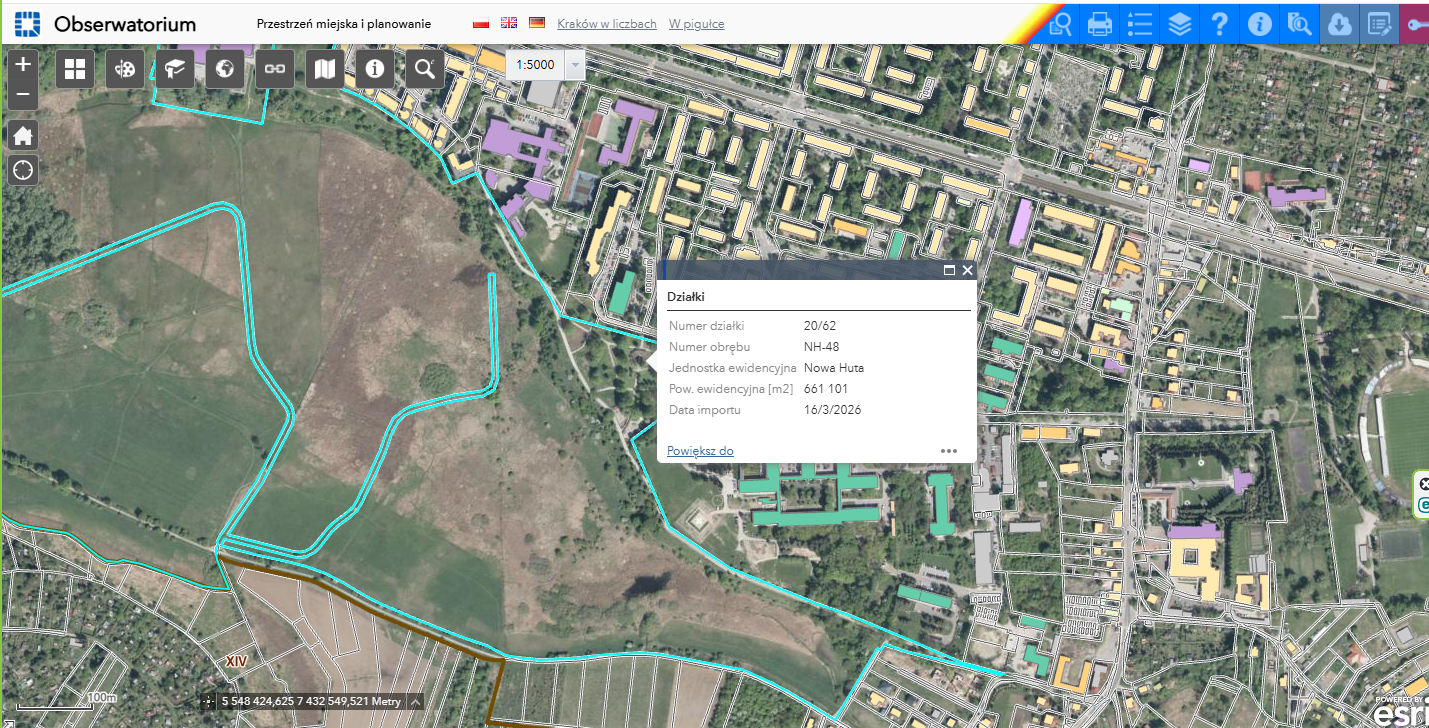Screen dimensions: 1429x728
Task: Return to the default home extent
Action: click(23, 136)
